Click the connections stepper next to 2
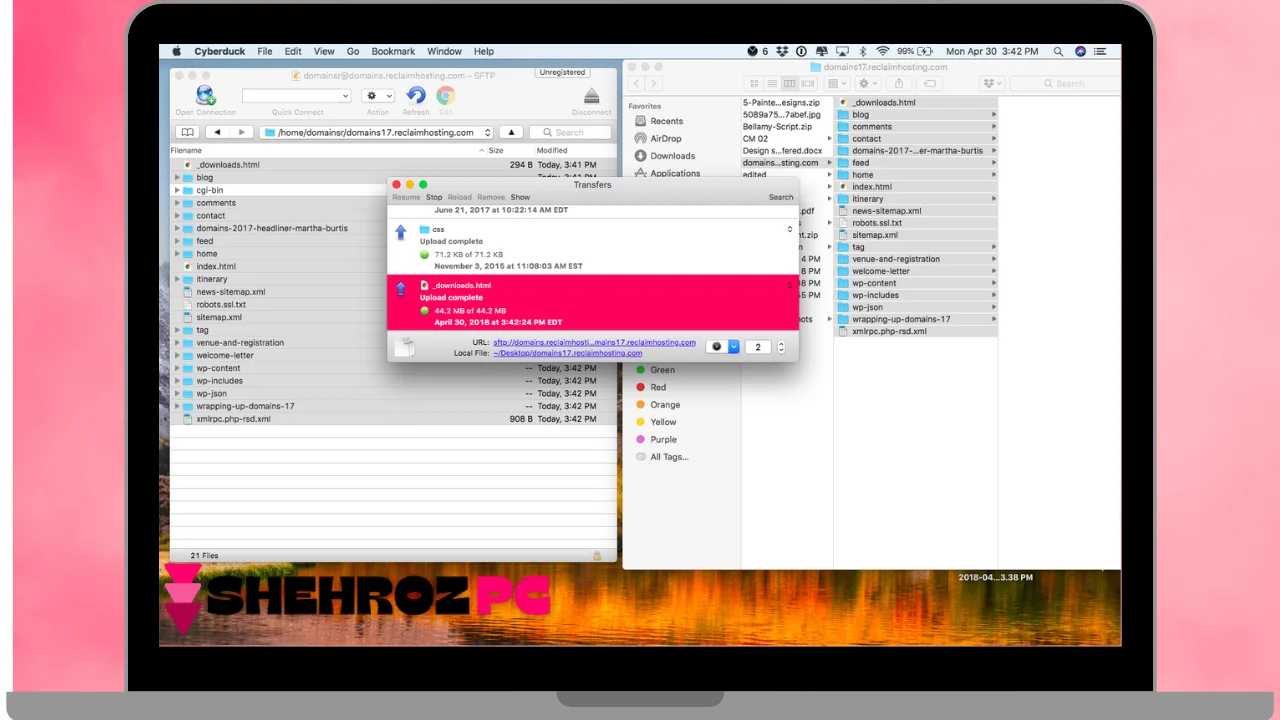This screenshot has width=1280, height=720. click(x=781, y=347)
